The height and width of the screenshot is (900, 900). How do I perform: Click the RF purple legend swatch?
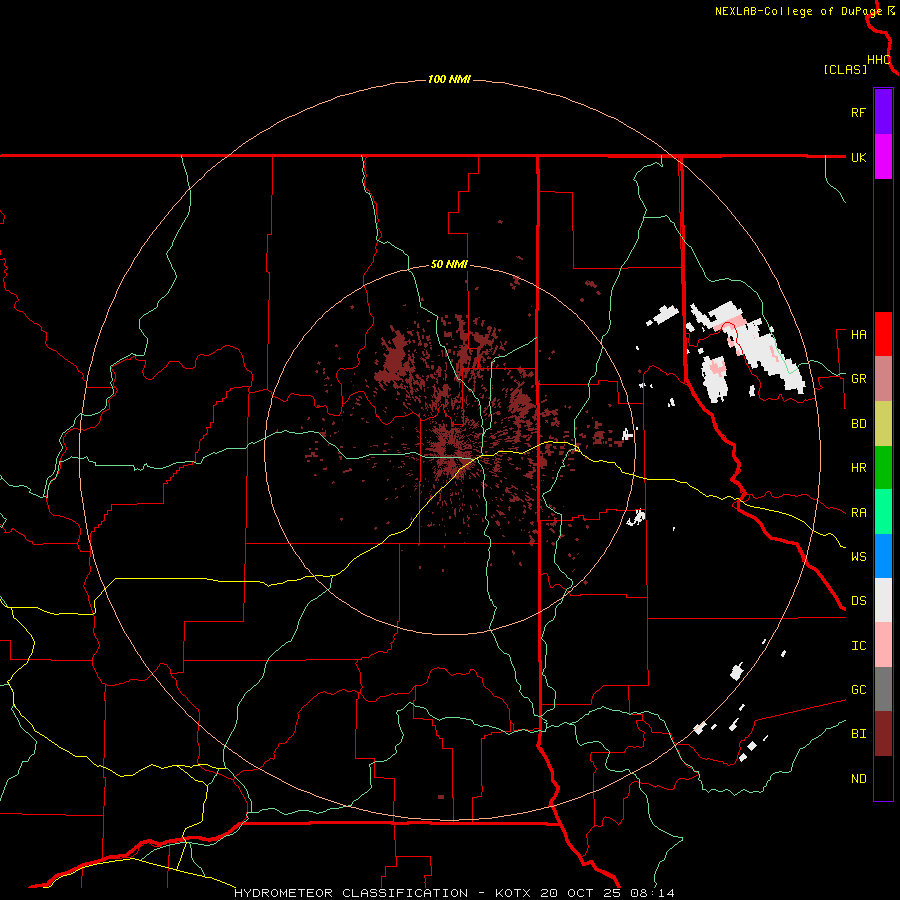click(883, 112)
